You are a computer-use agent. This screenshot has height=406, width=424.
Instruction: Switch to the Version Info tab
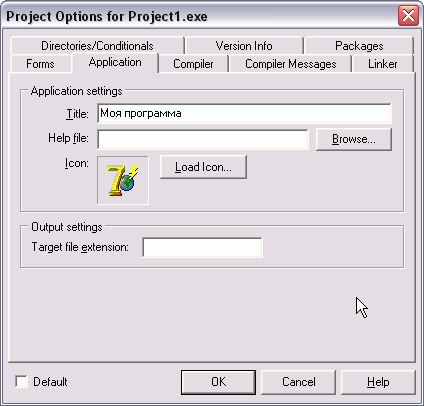244,46
